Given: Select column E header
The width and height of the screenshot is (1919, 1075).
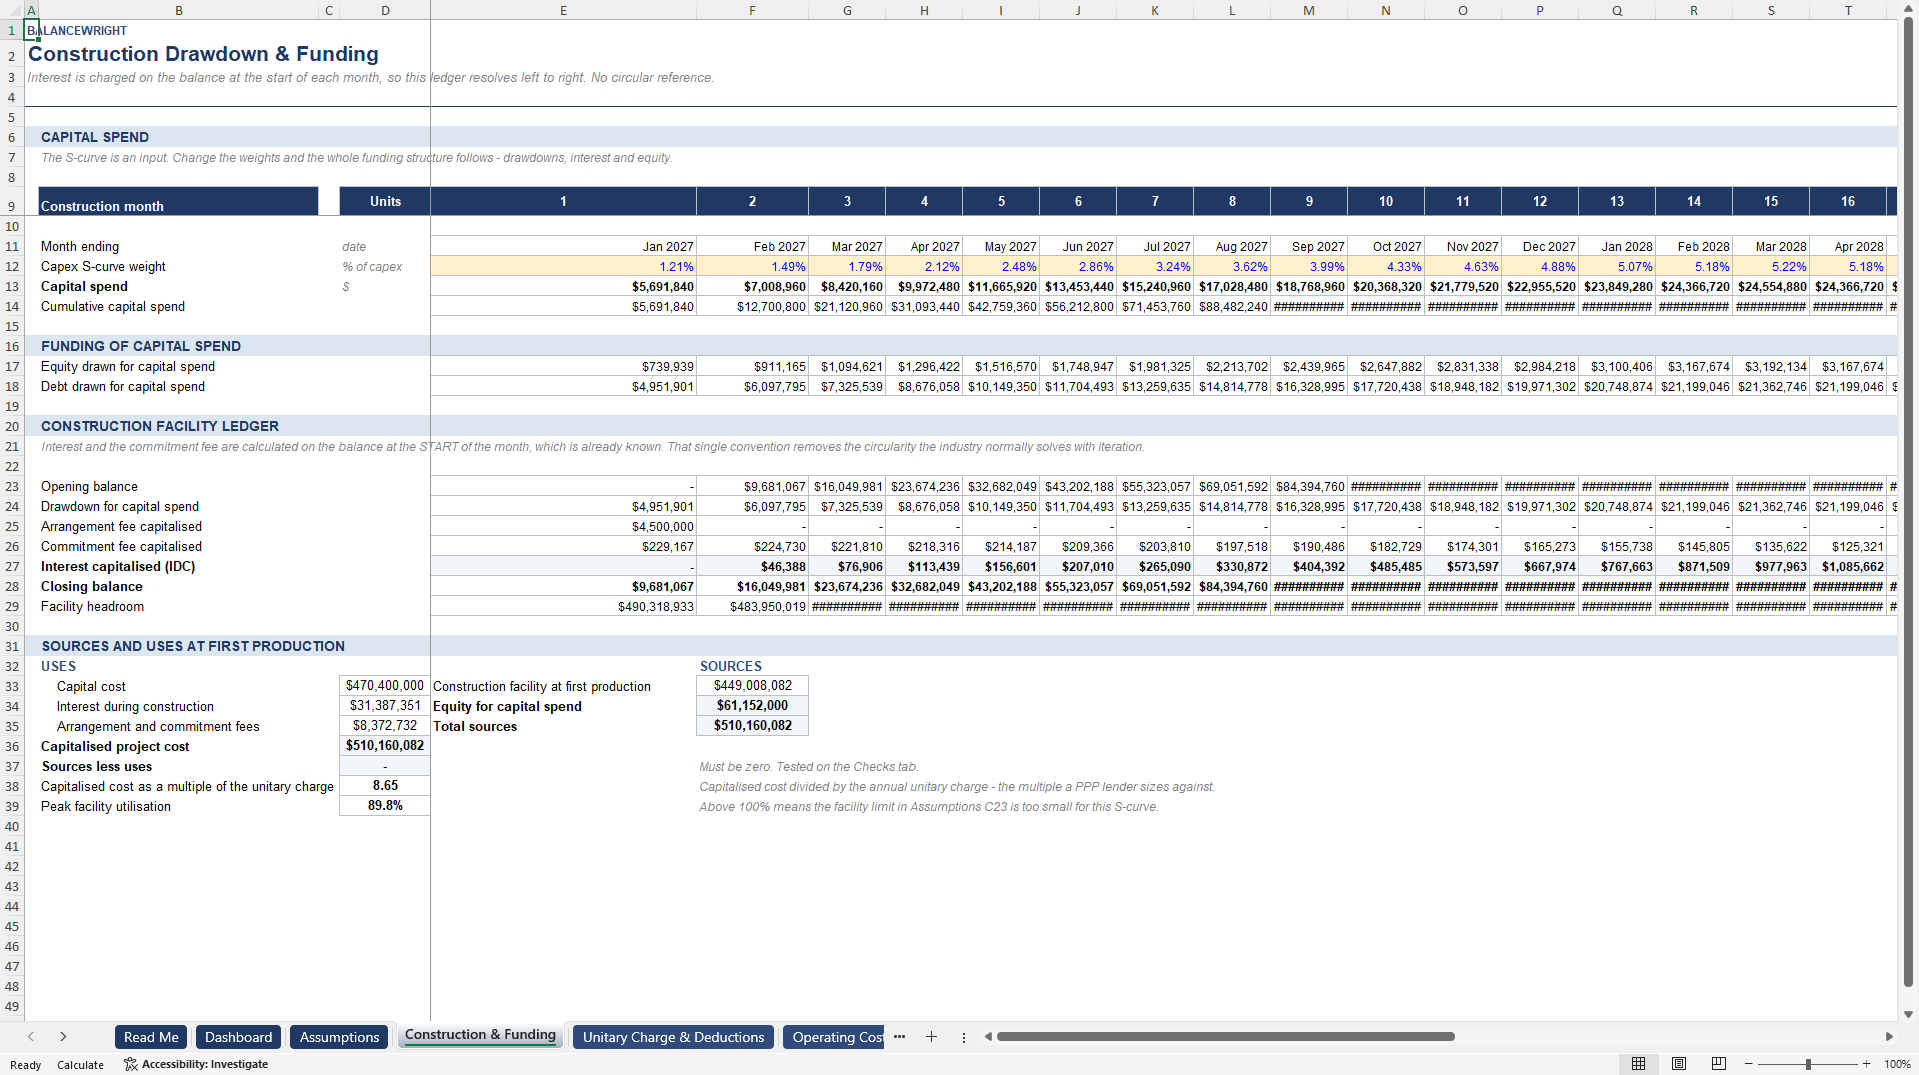Looking at the screenshot, I should click(x=563, y=10).
